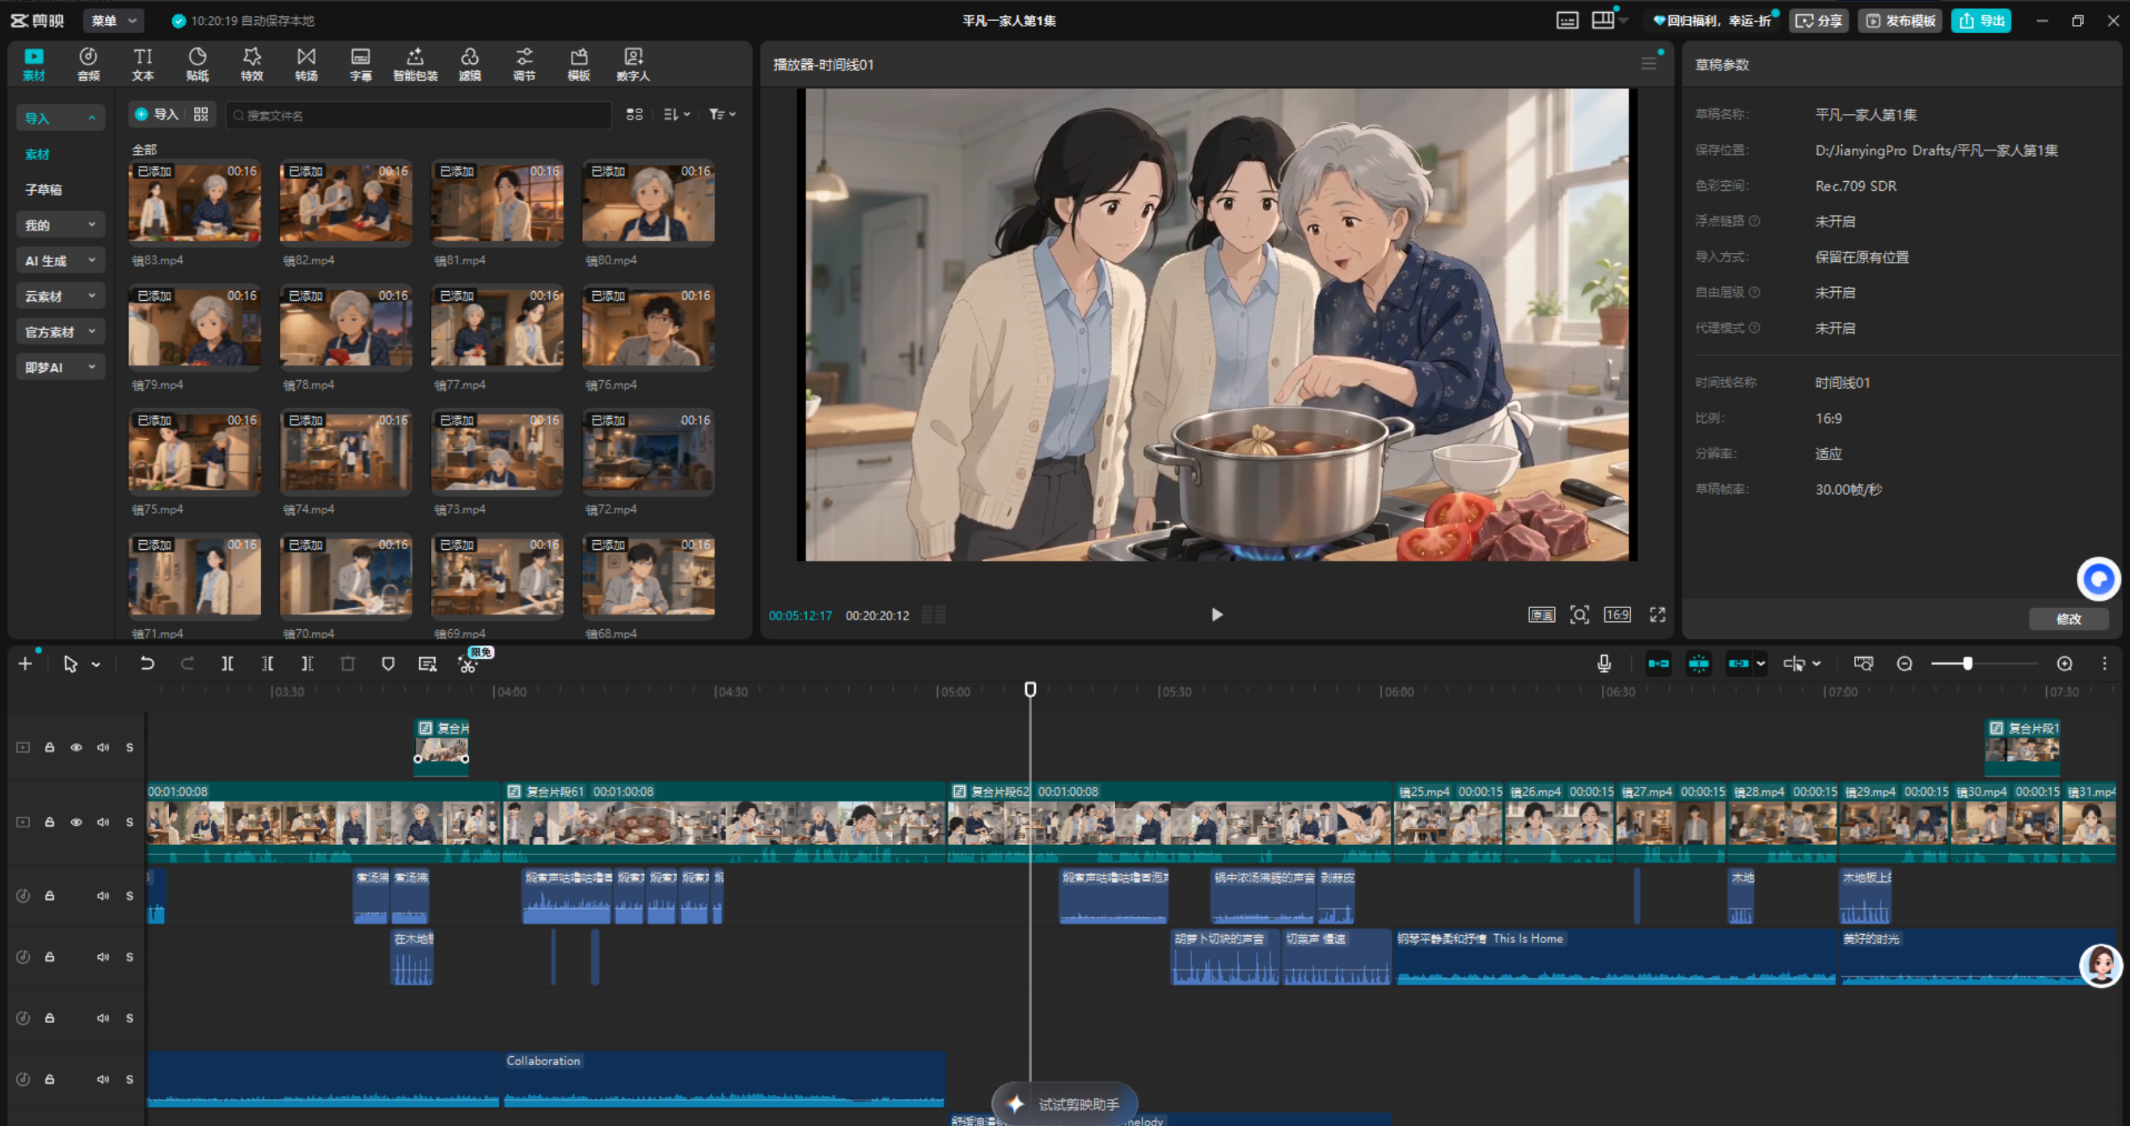This screenshot has height=1126, width=2130.
Task: Open the 转场 transitions tab
Action: pyautogui.click(x=306, y=64)
